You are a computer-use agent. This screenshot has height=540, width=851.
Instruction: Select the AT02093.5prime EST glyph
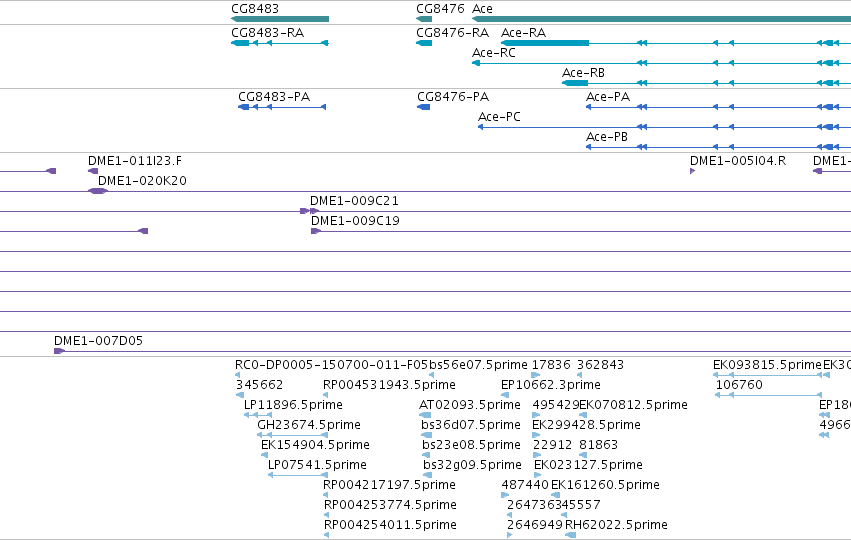[x=425, y=415]
